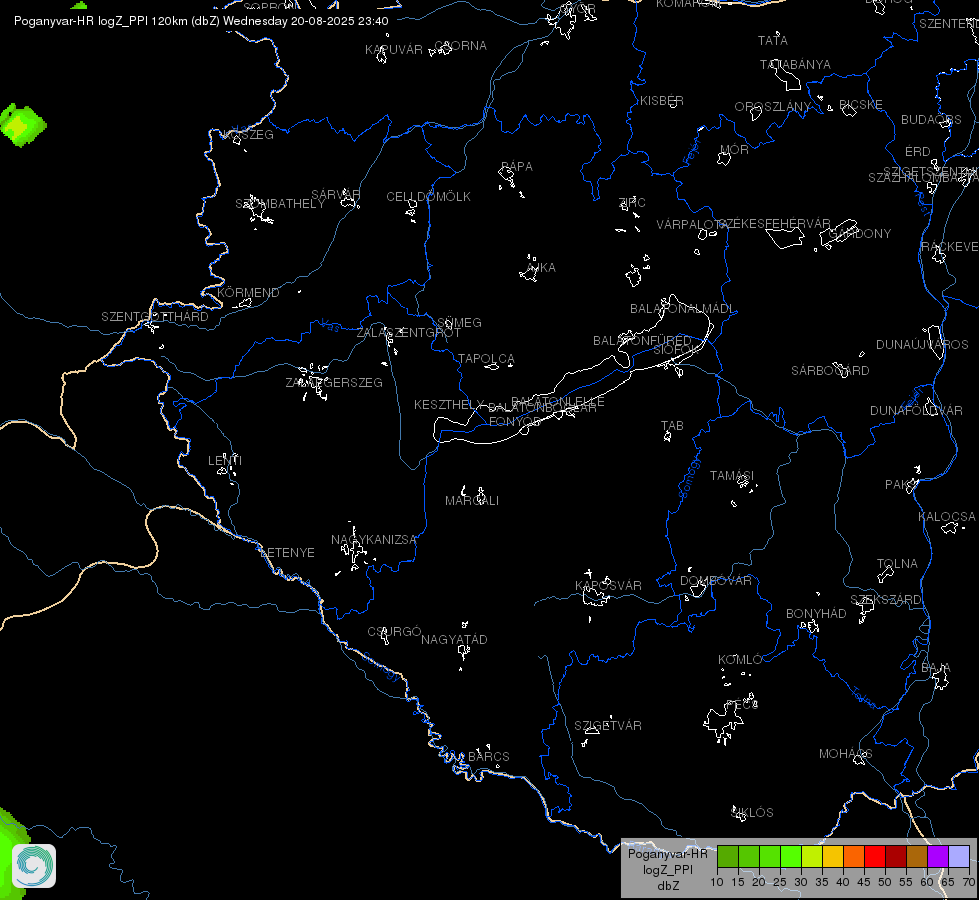Select the yellow-green 30-35 dBZ swatch

812,857
